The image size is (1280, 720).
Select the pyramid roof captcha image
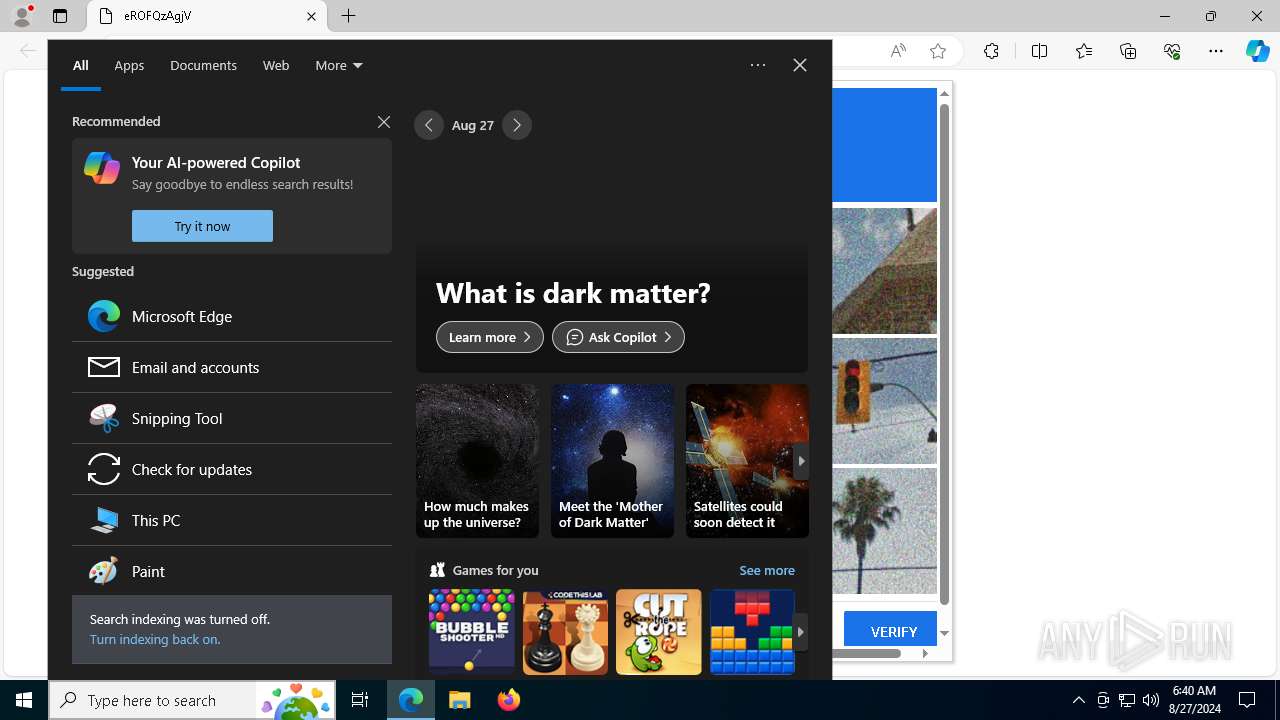885,271
